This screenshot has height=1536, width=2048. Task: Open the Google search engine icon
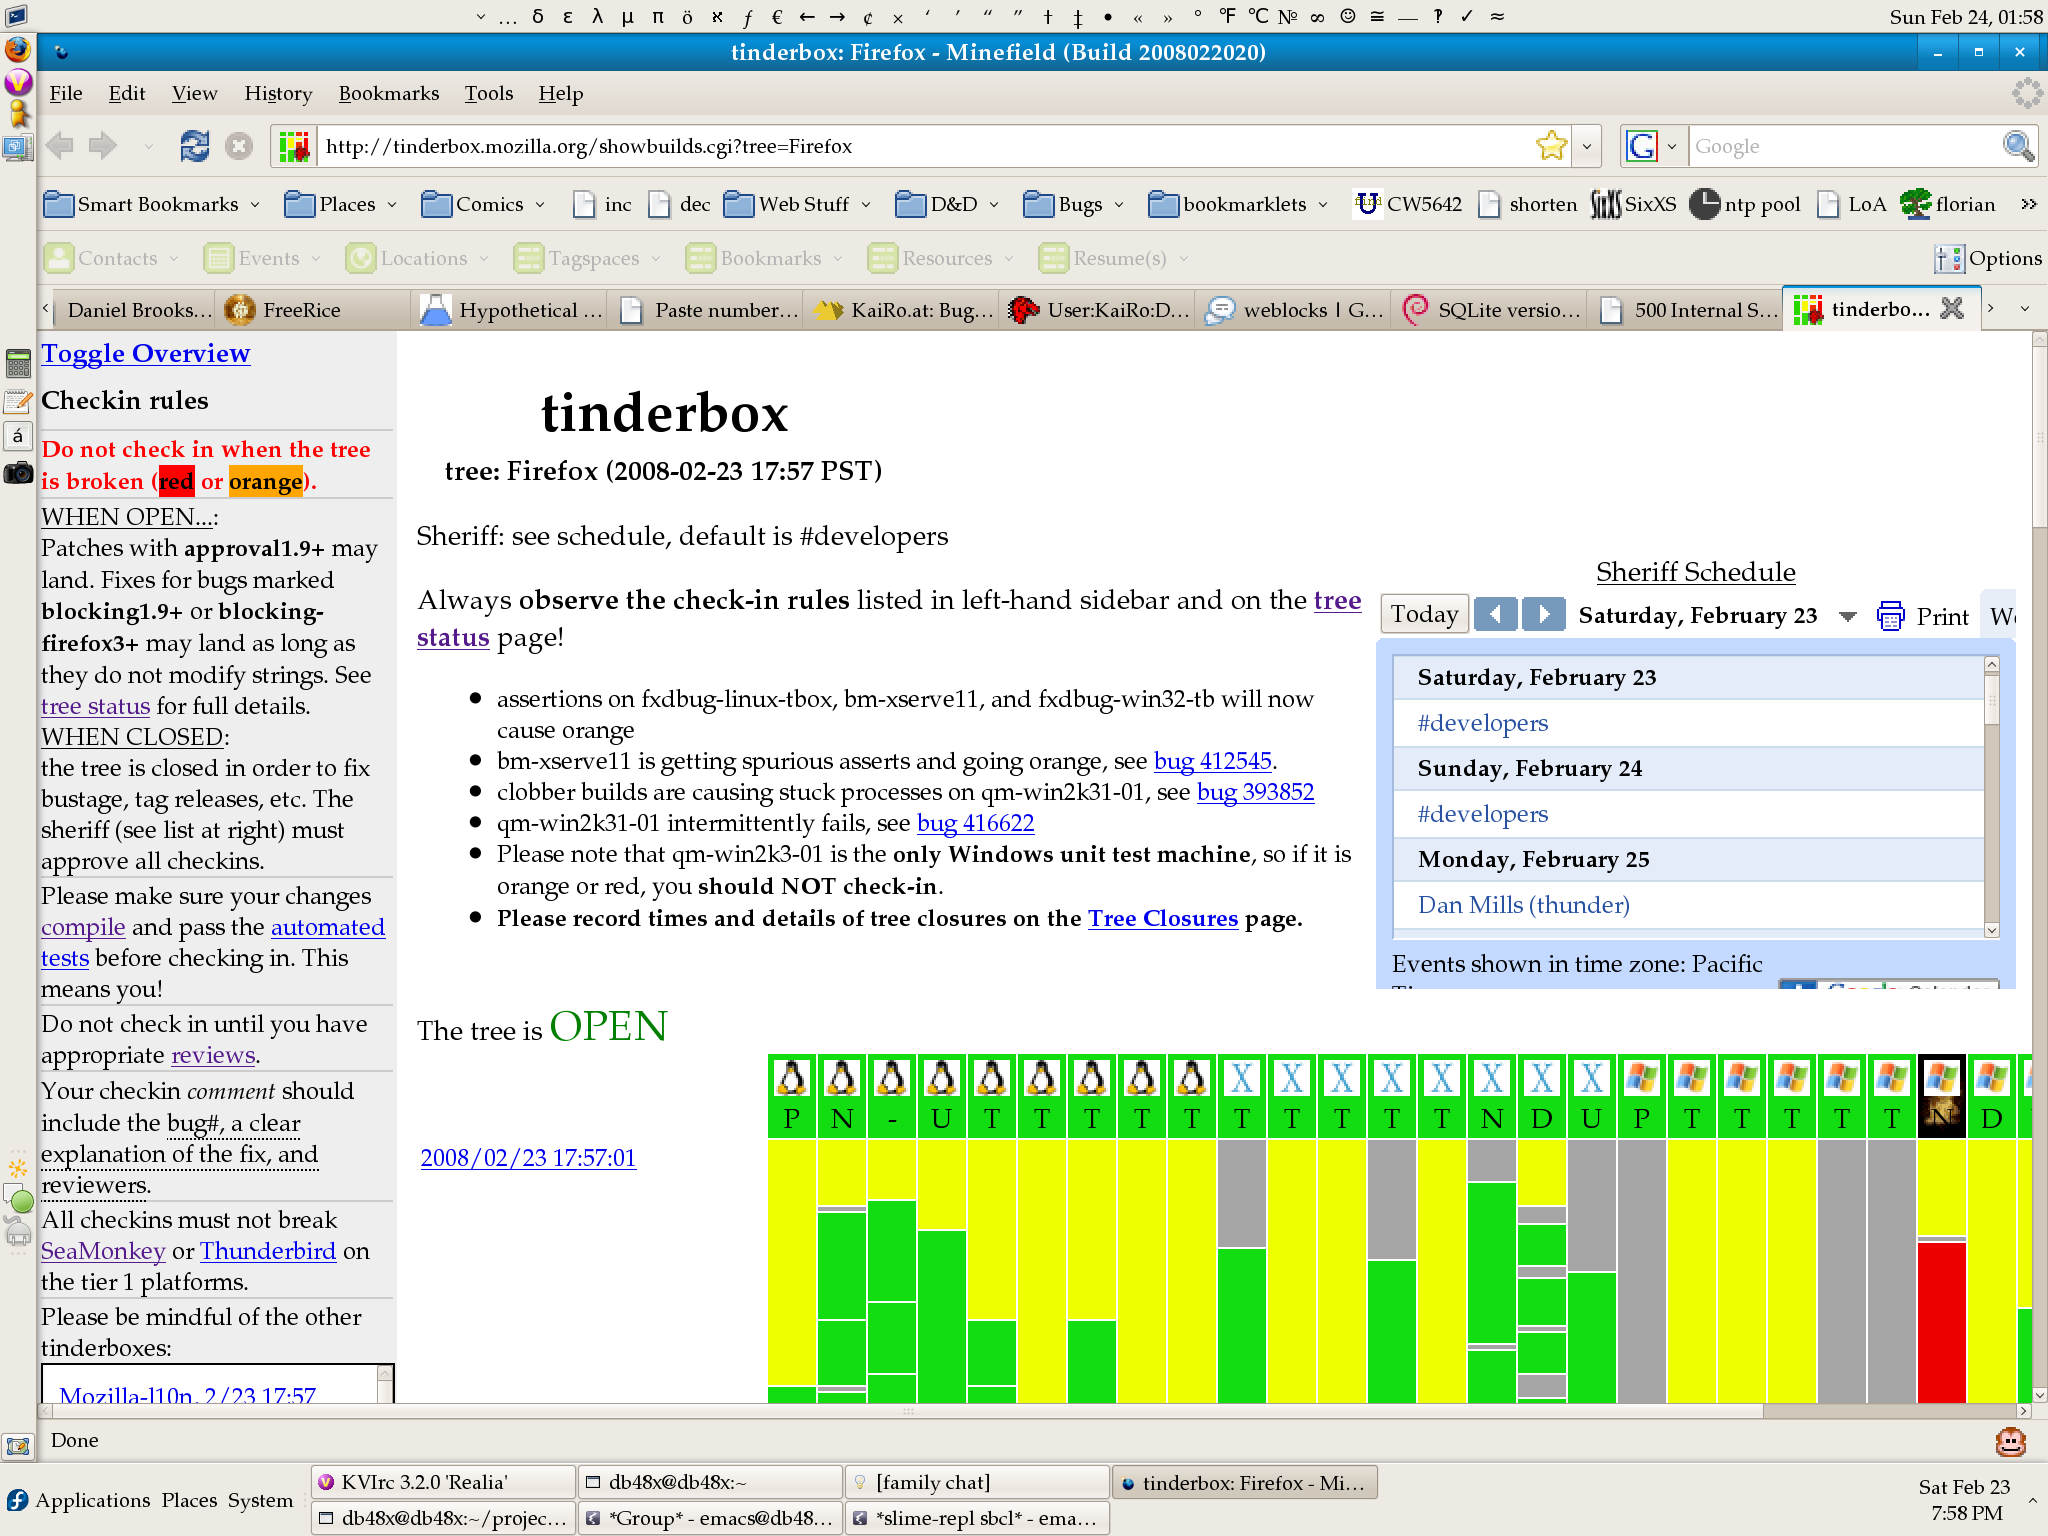click(1642, 146)
